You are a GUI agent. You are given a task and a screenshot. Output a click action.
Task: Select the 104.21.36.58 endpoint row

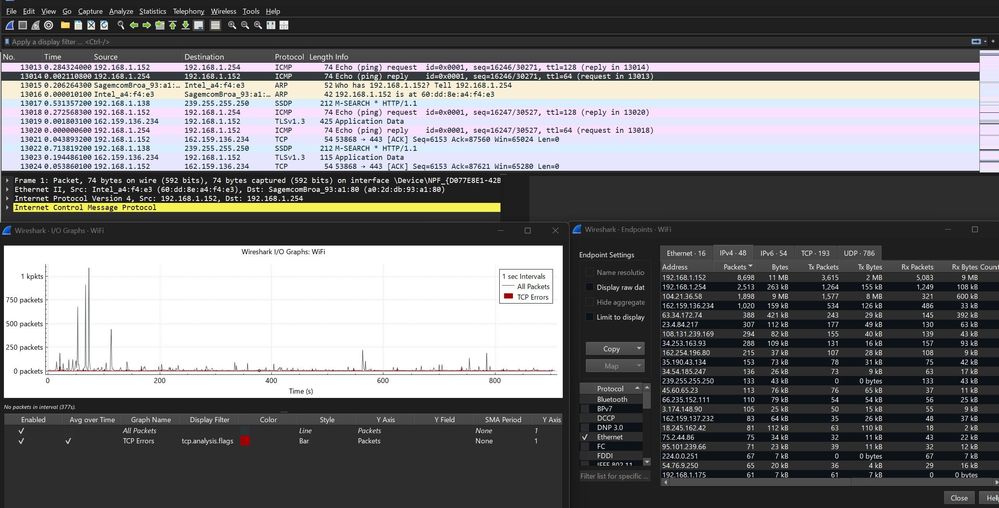pos(830,296)
